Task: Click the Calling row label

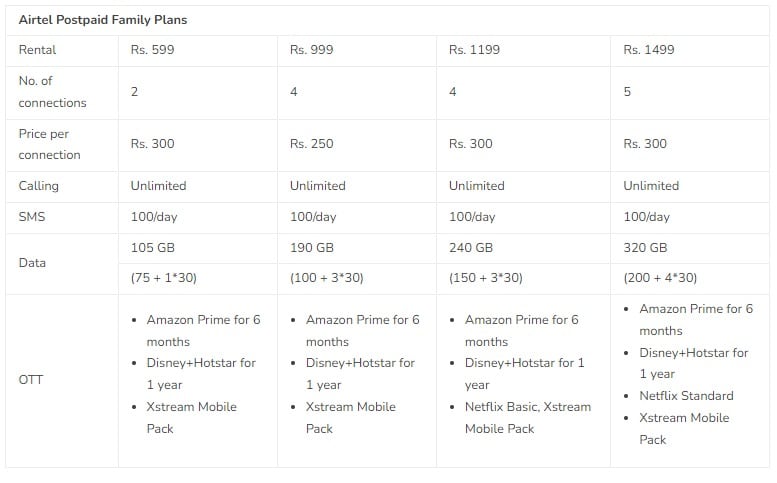Action: point(38,186)
